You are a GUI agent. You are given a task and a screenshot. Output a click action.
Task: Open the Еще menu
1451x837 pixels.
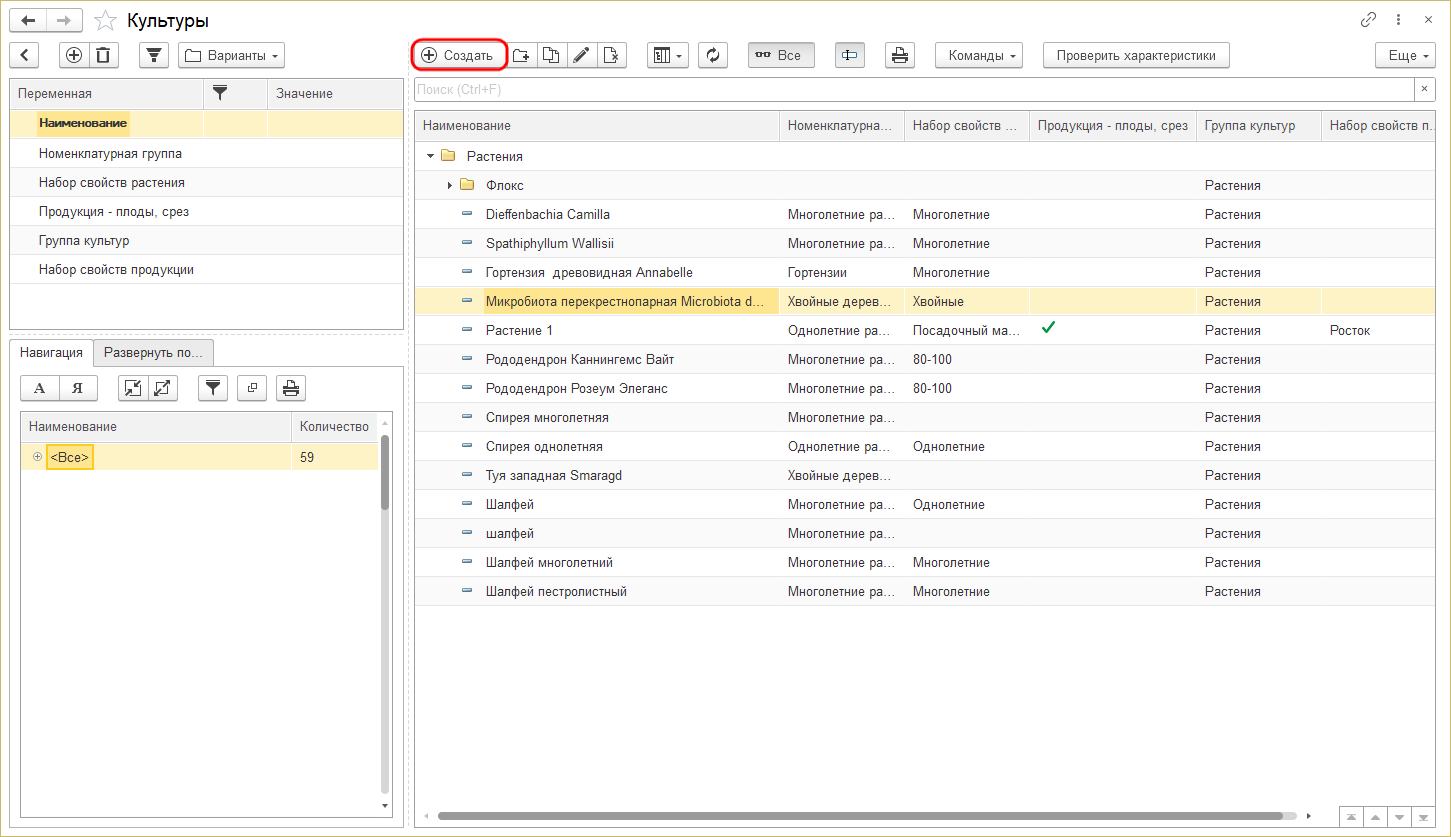click(x=1405, y=56)
